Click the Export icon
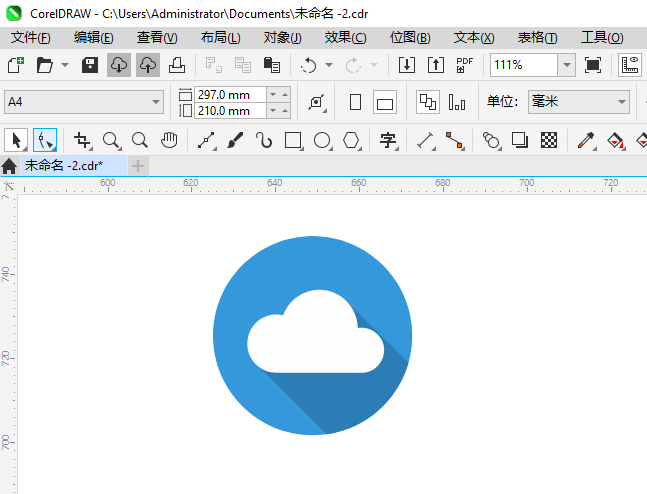The image size is (647, 494). click(x=436, y=65)
